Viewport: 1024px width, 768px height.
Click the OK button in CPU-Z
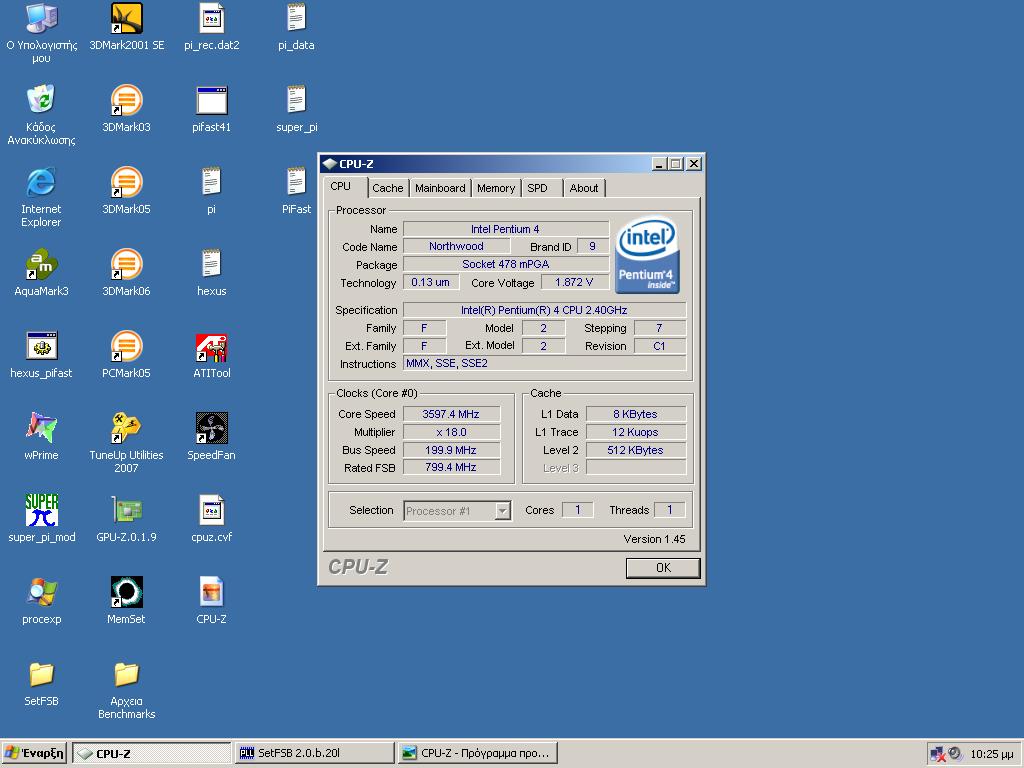point(663,568)
